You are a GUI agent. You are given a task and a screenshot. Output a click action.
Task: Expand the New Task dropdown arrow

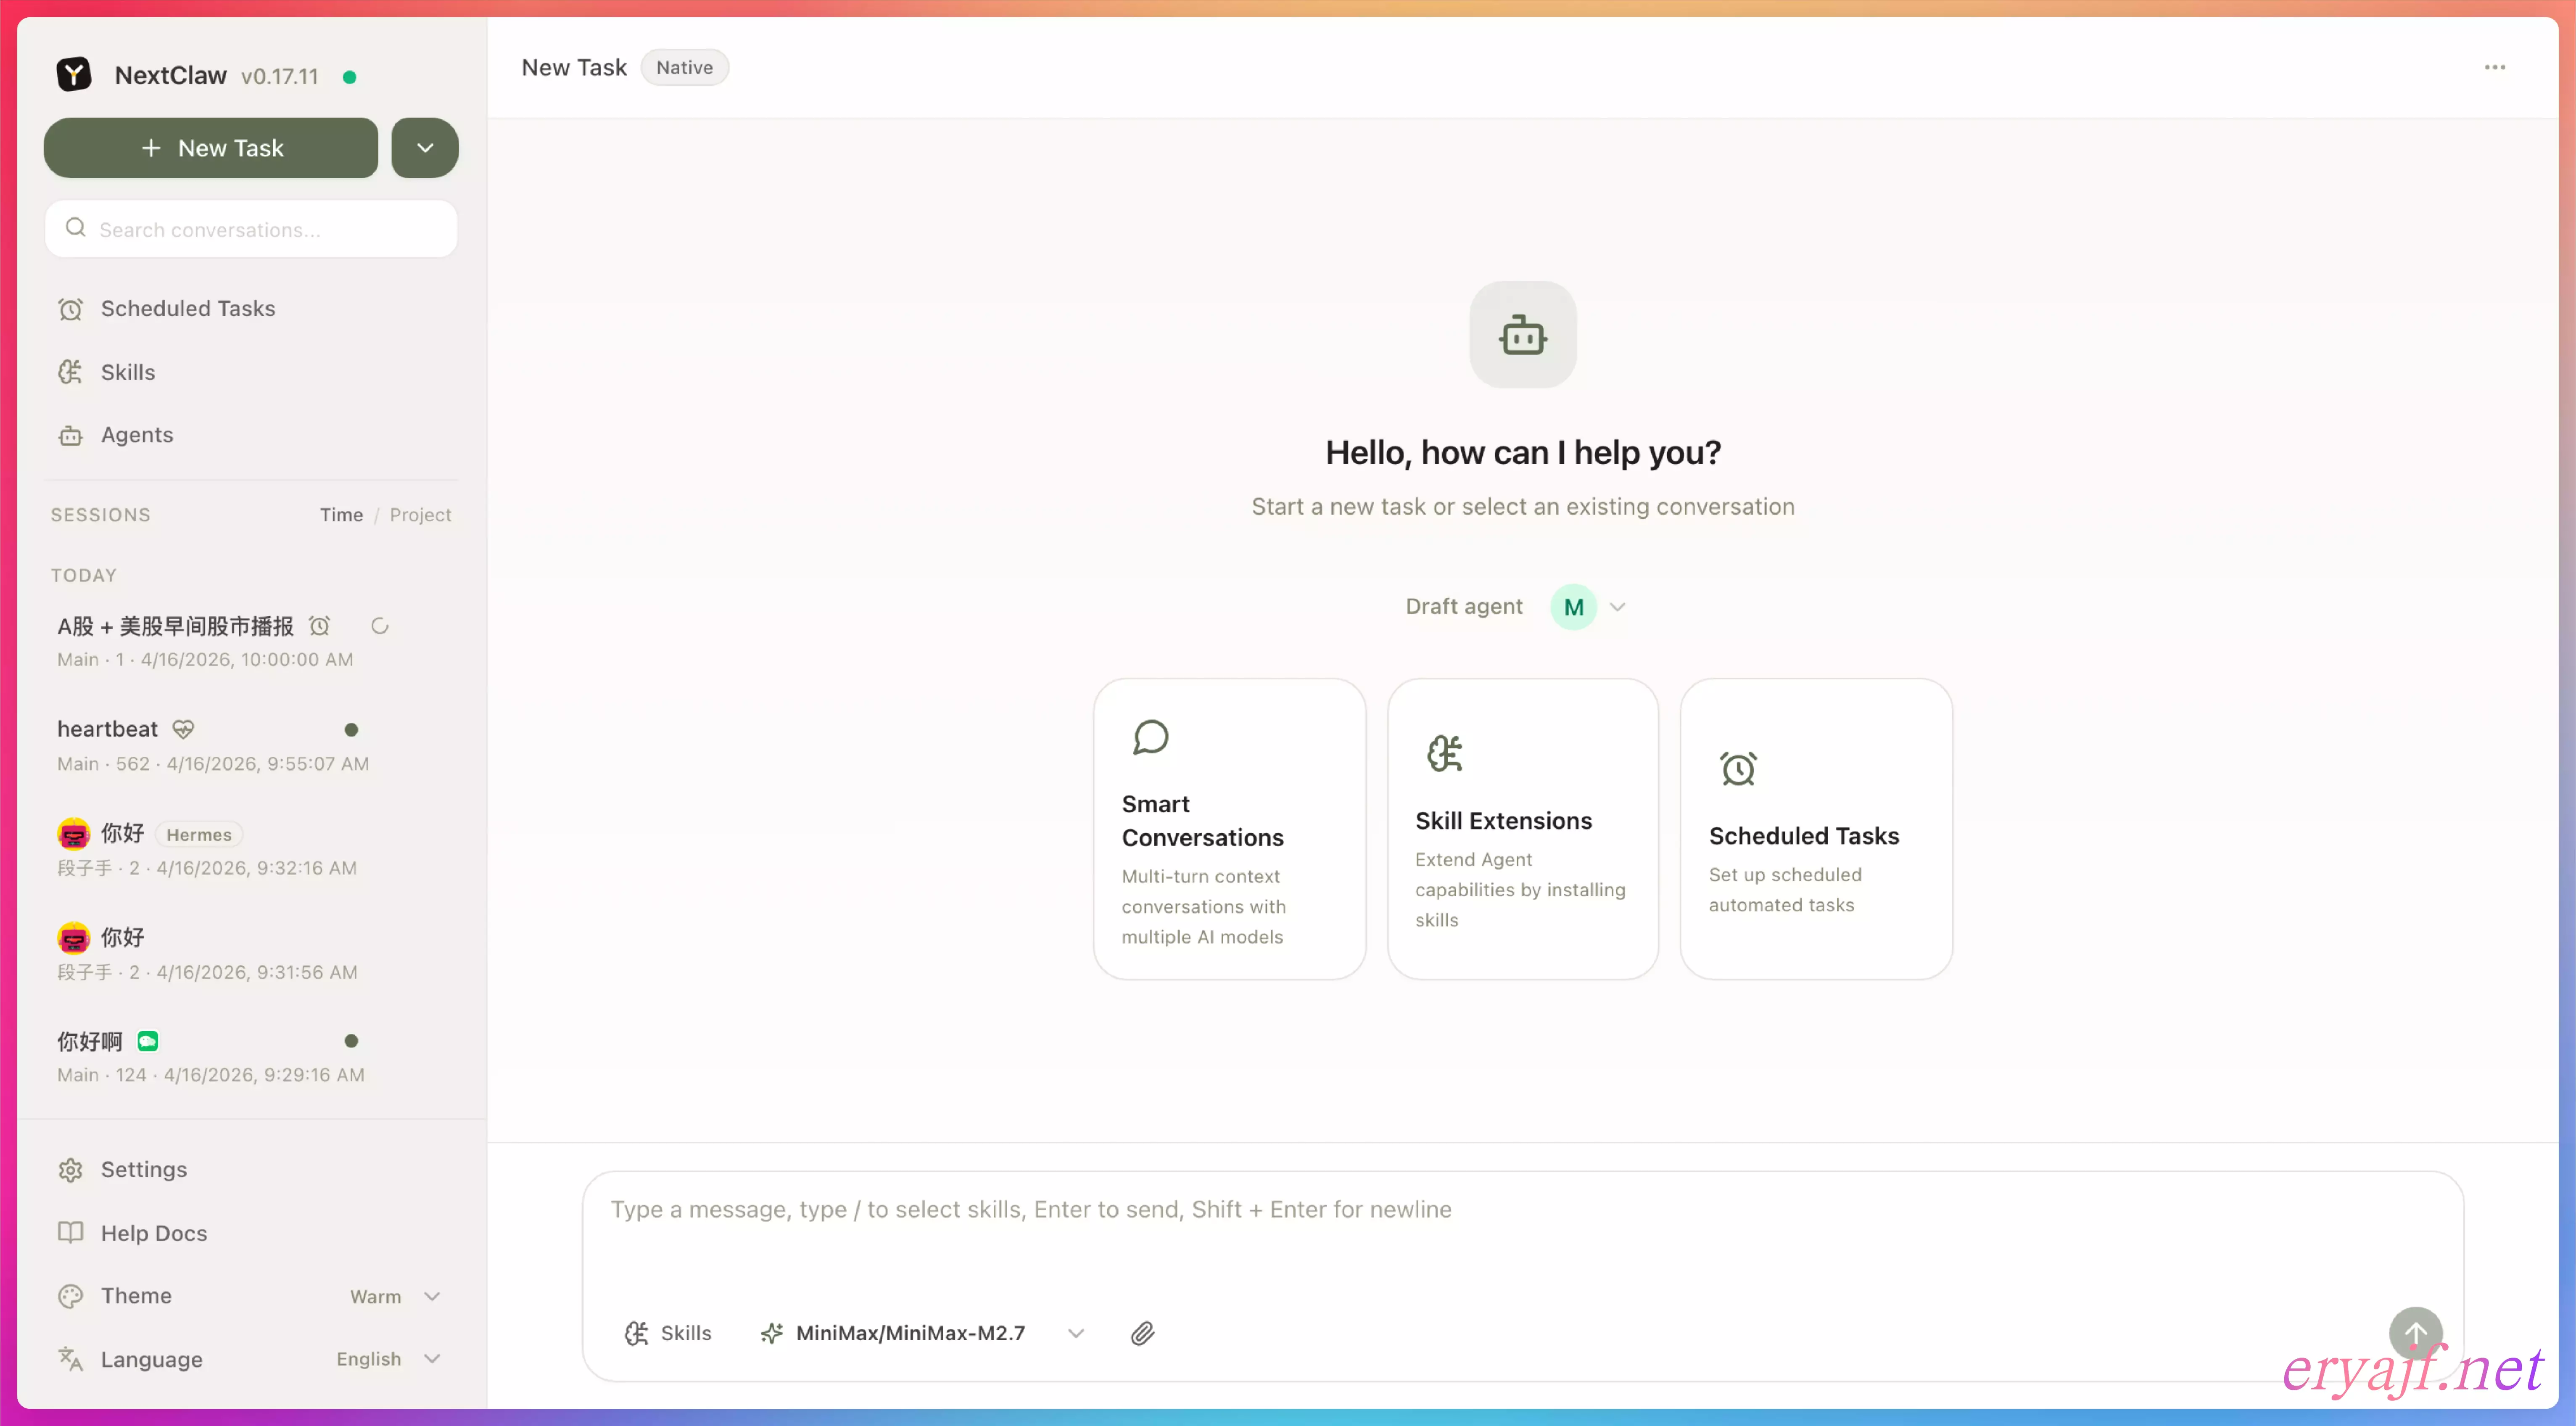[425, 148]
